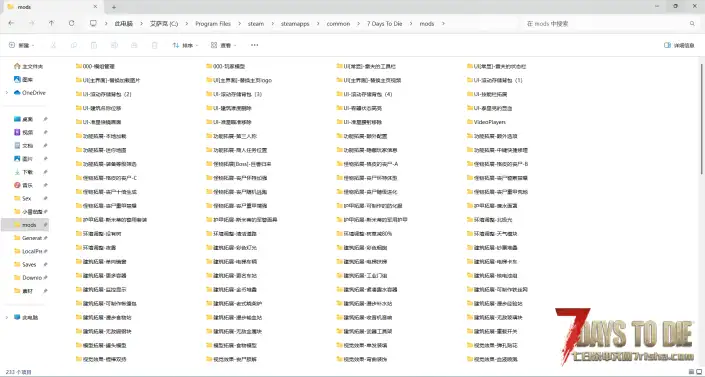Click the search magnifier icon
Image resolution: width=705 pixels, height=377 pixels.
point(692,23)
